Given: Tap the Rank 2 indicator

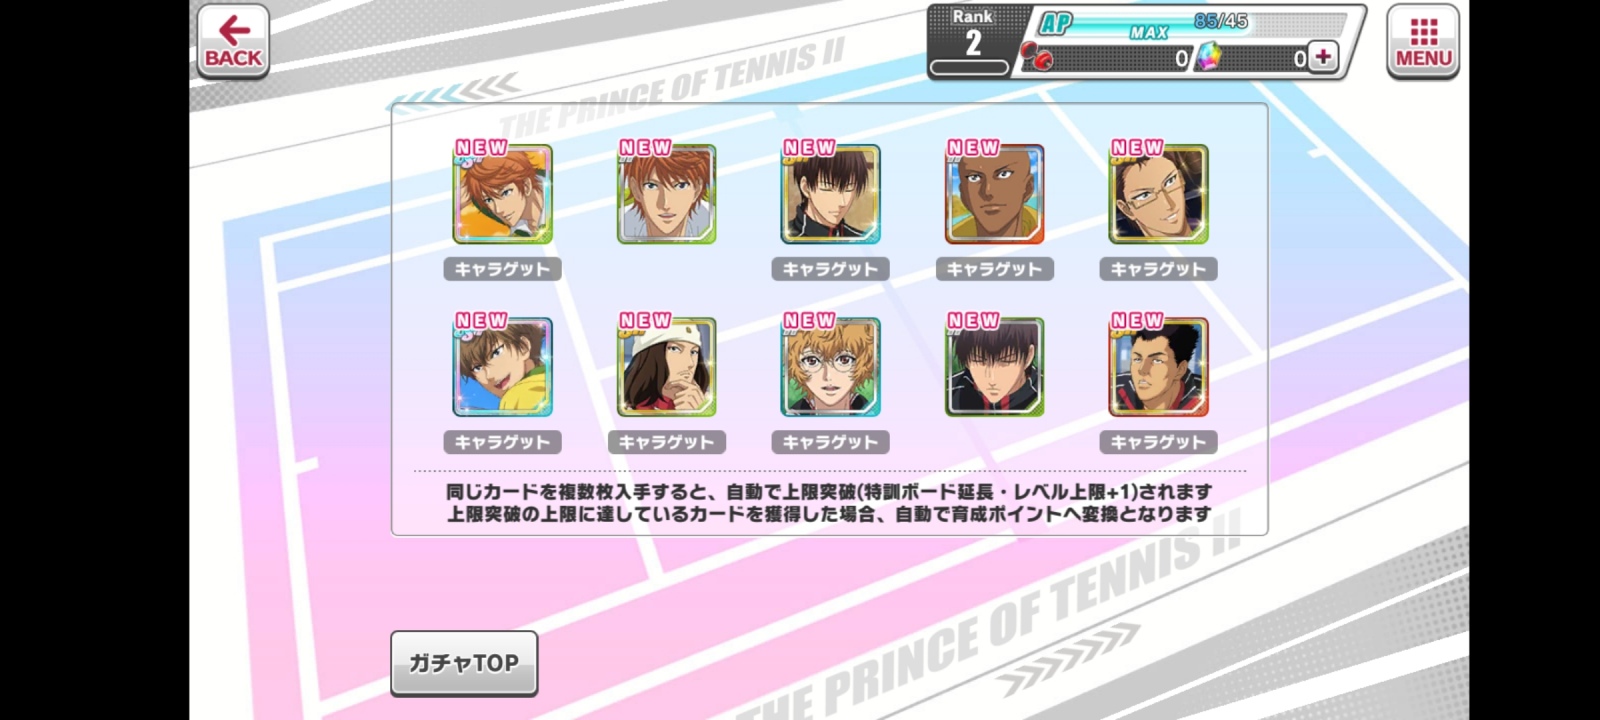Looking at the screenshot, I should (x=972, y=41).
